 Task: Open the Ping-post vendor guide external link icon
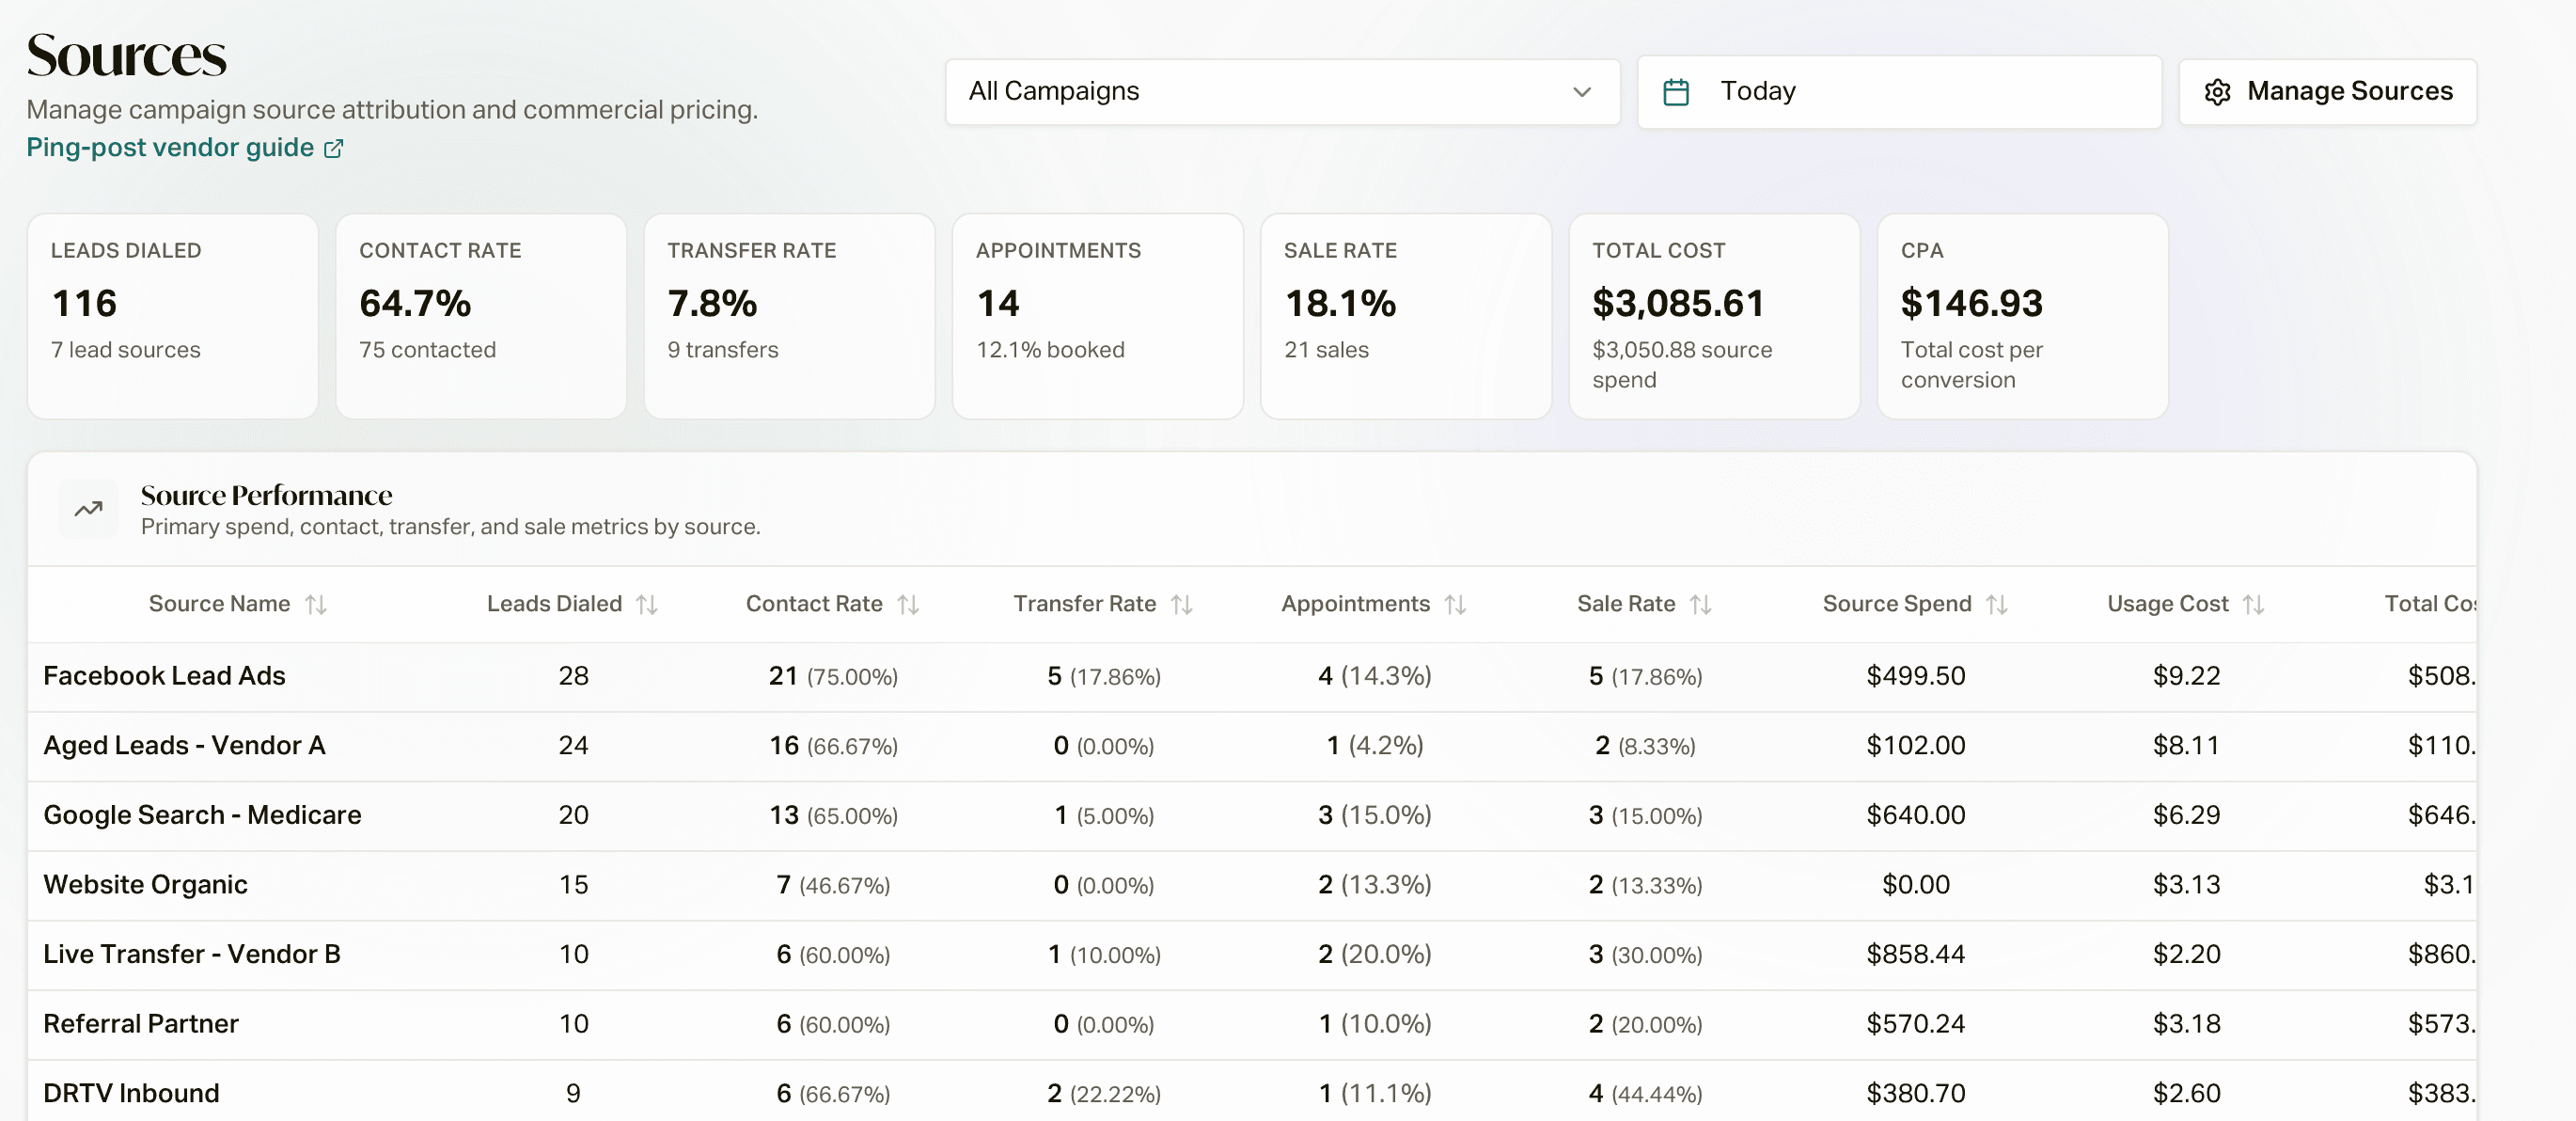334,148
